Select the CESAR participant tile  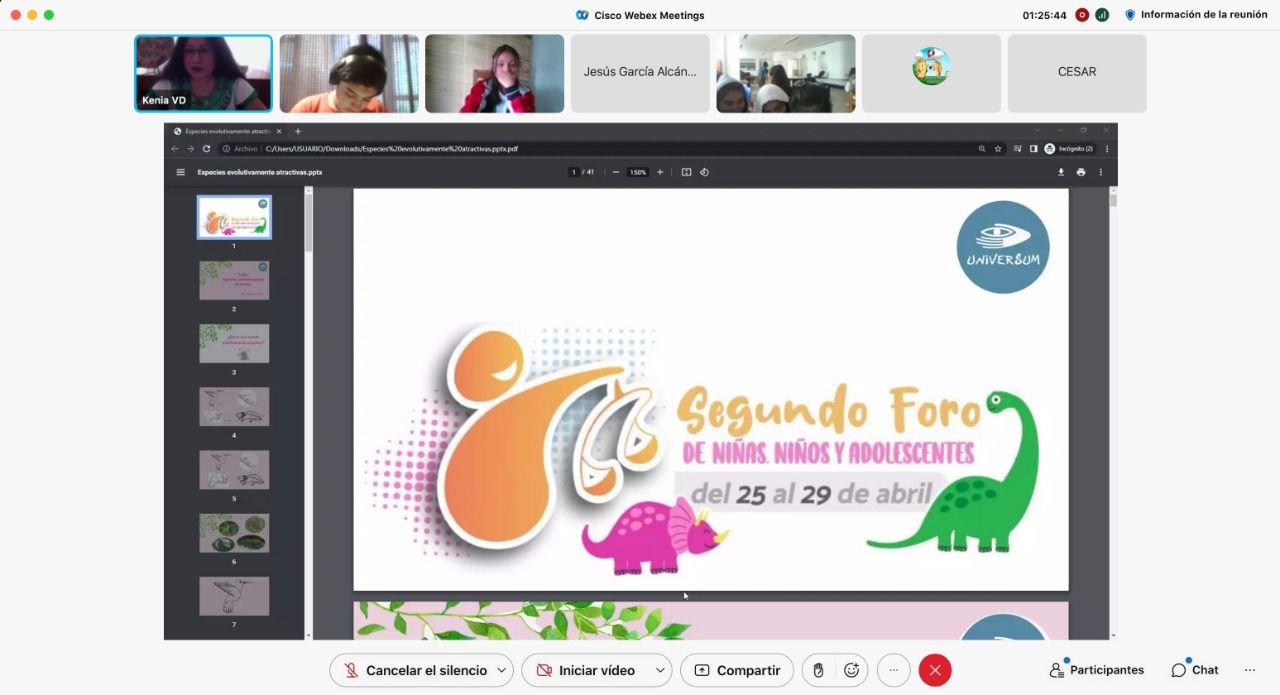point(1077,73)
